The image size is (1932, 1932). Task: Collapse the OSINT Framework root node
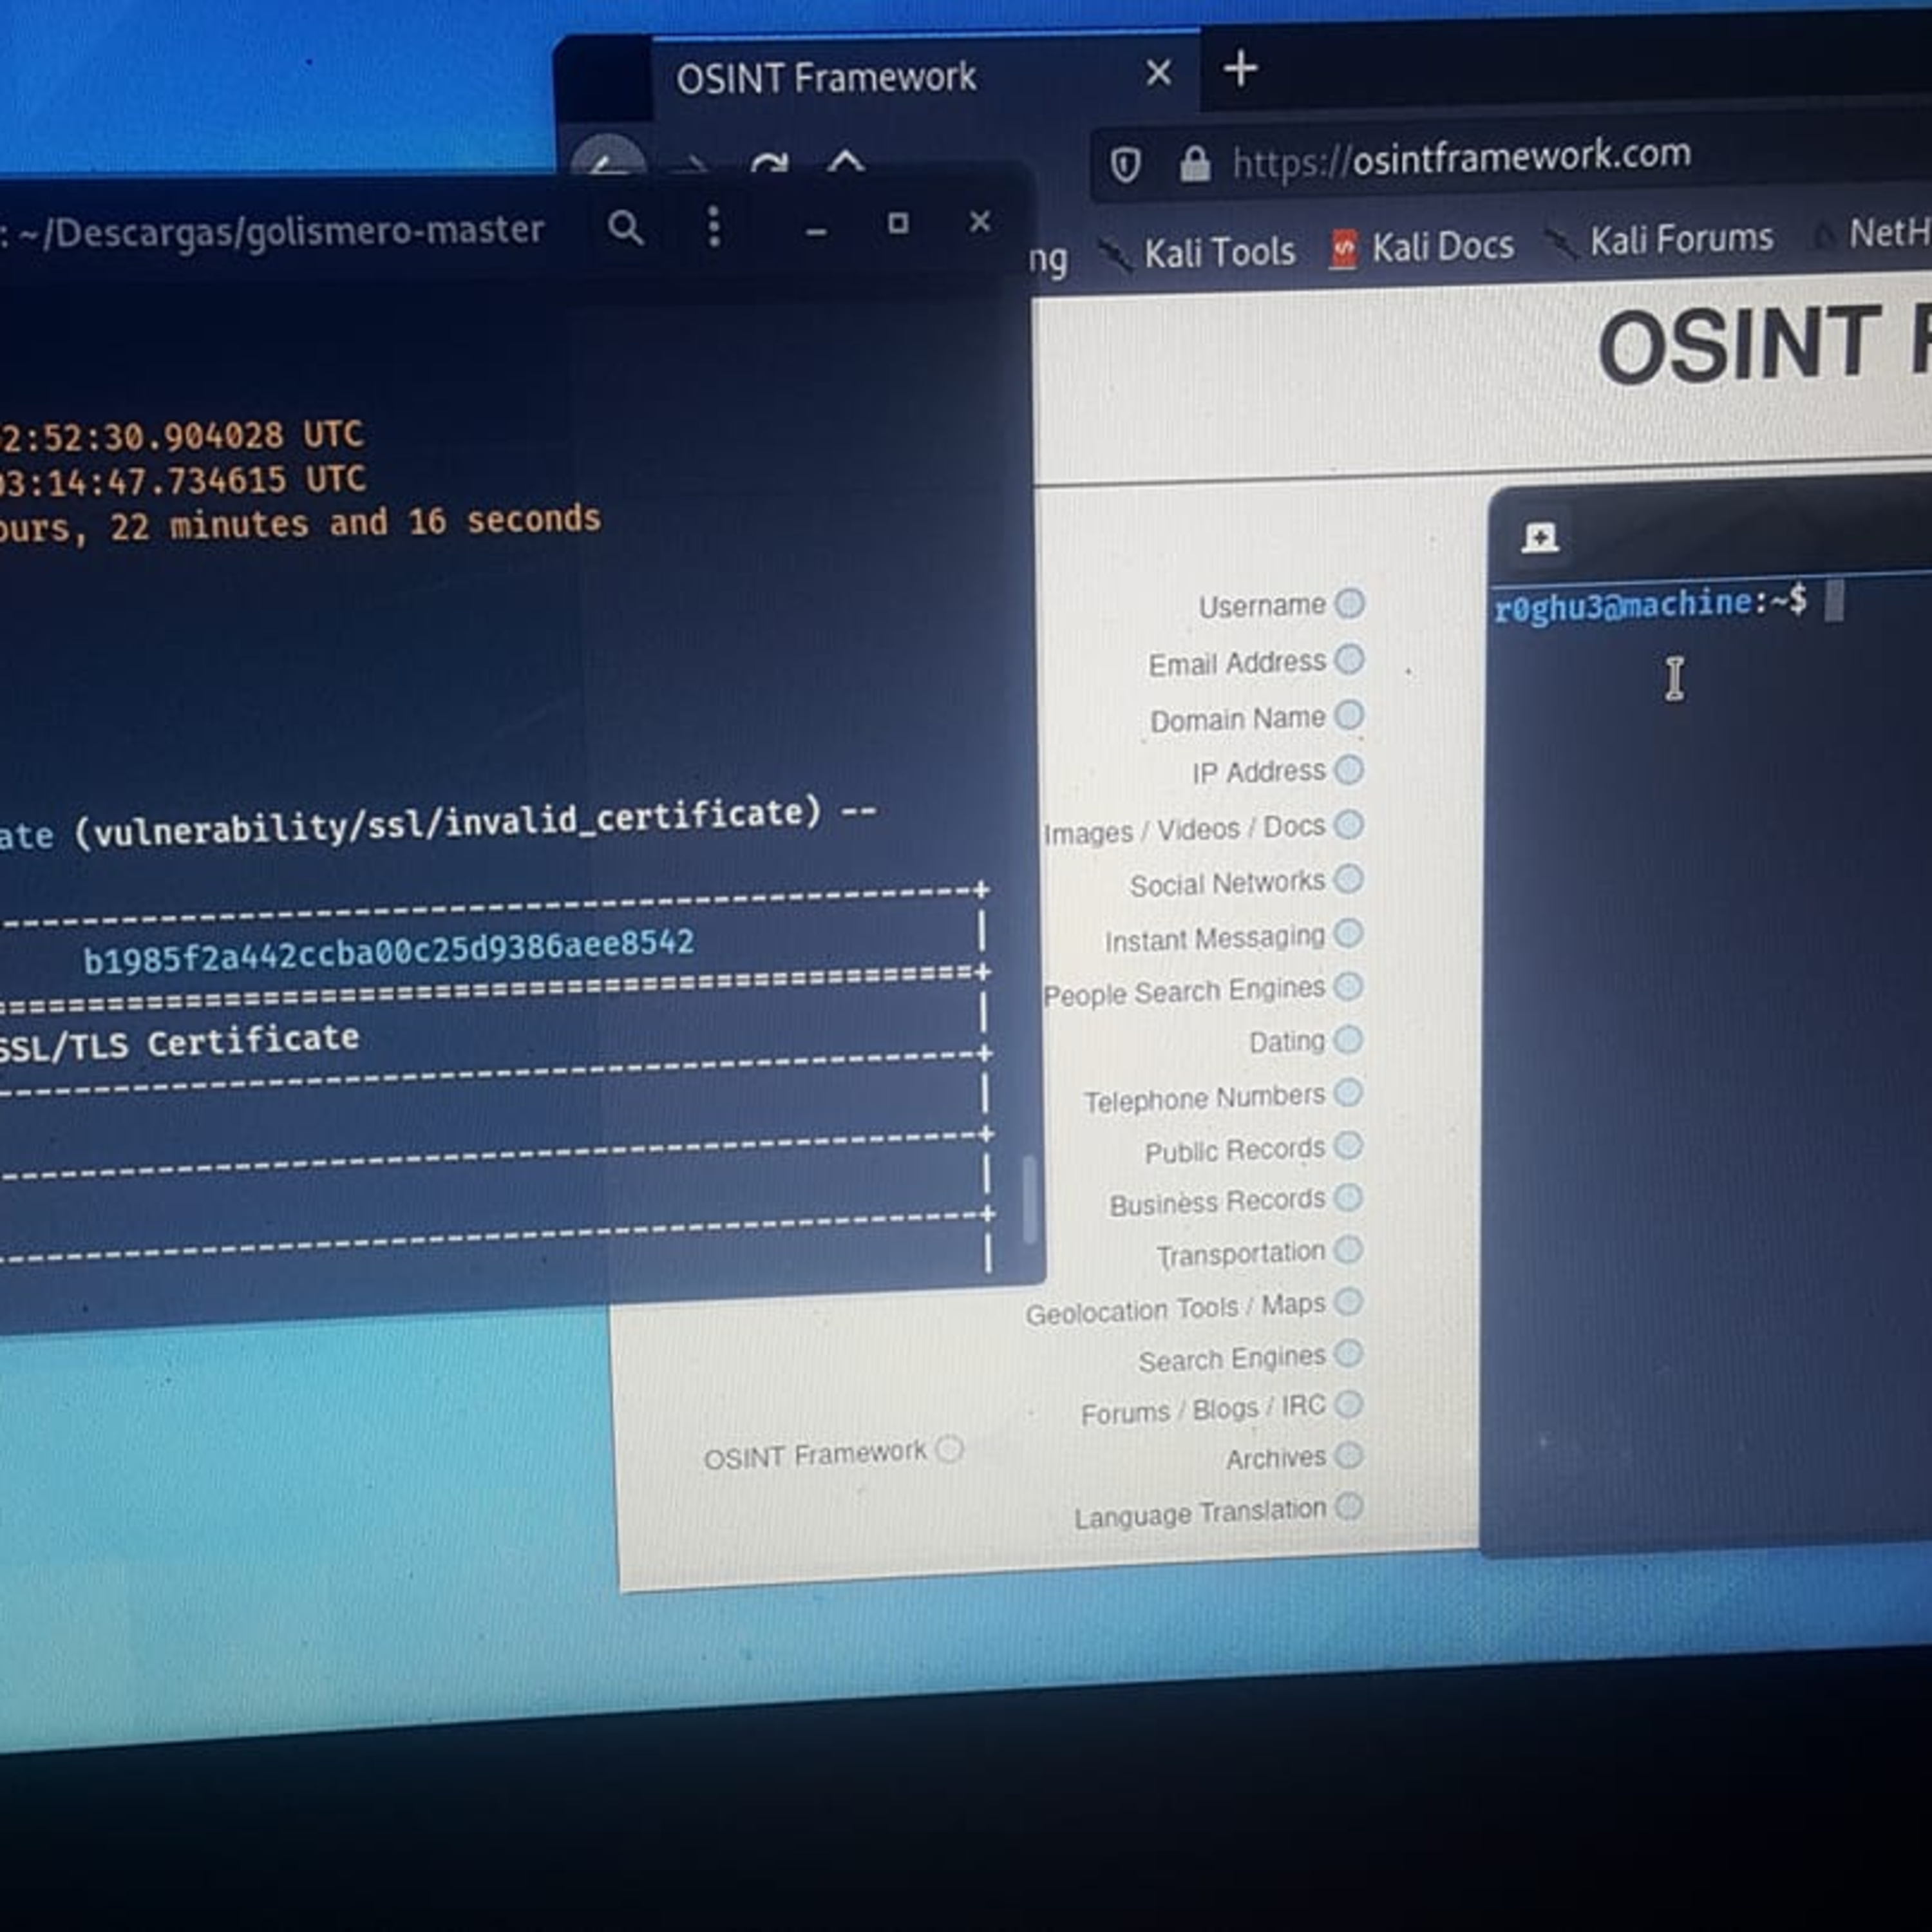click(x=950, y=1448)
